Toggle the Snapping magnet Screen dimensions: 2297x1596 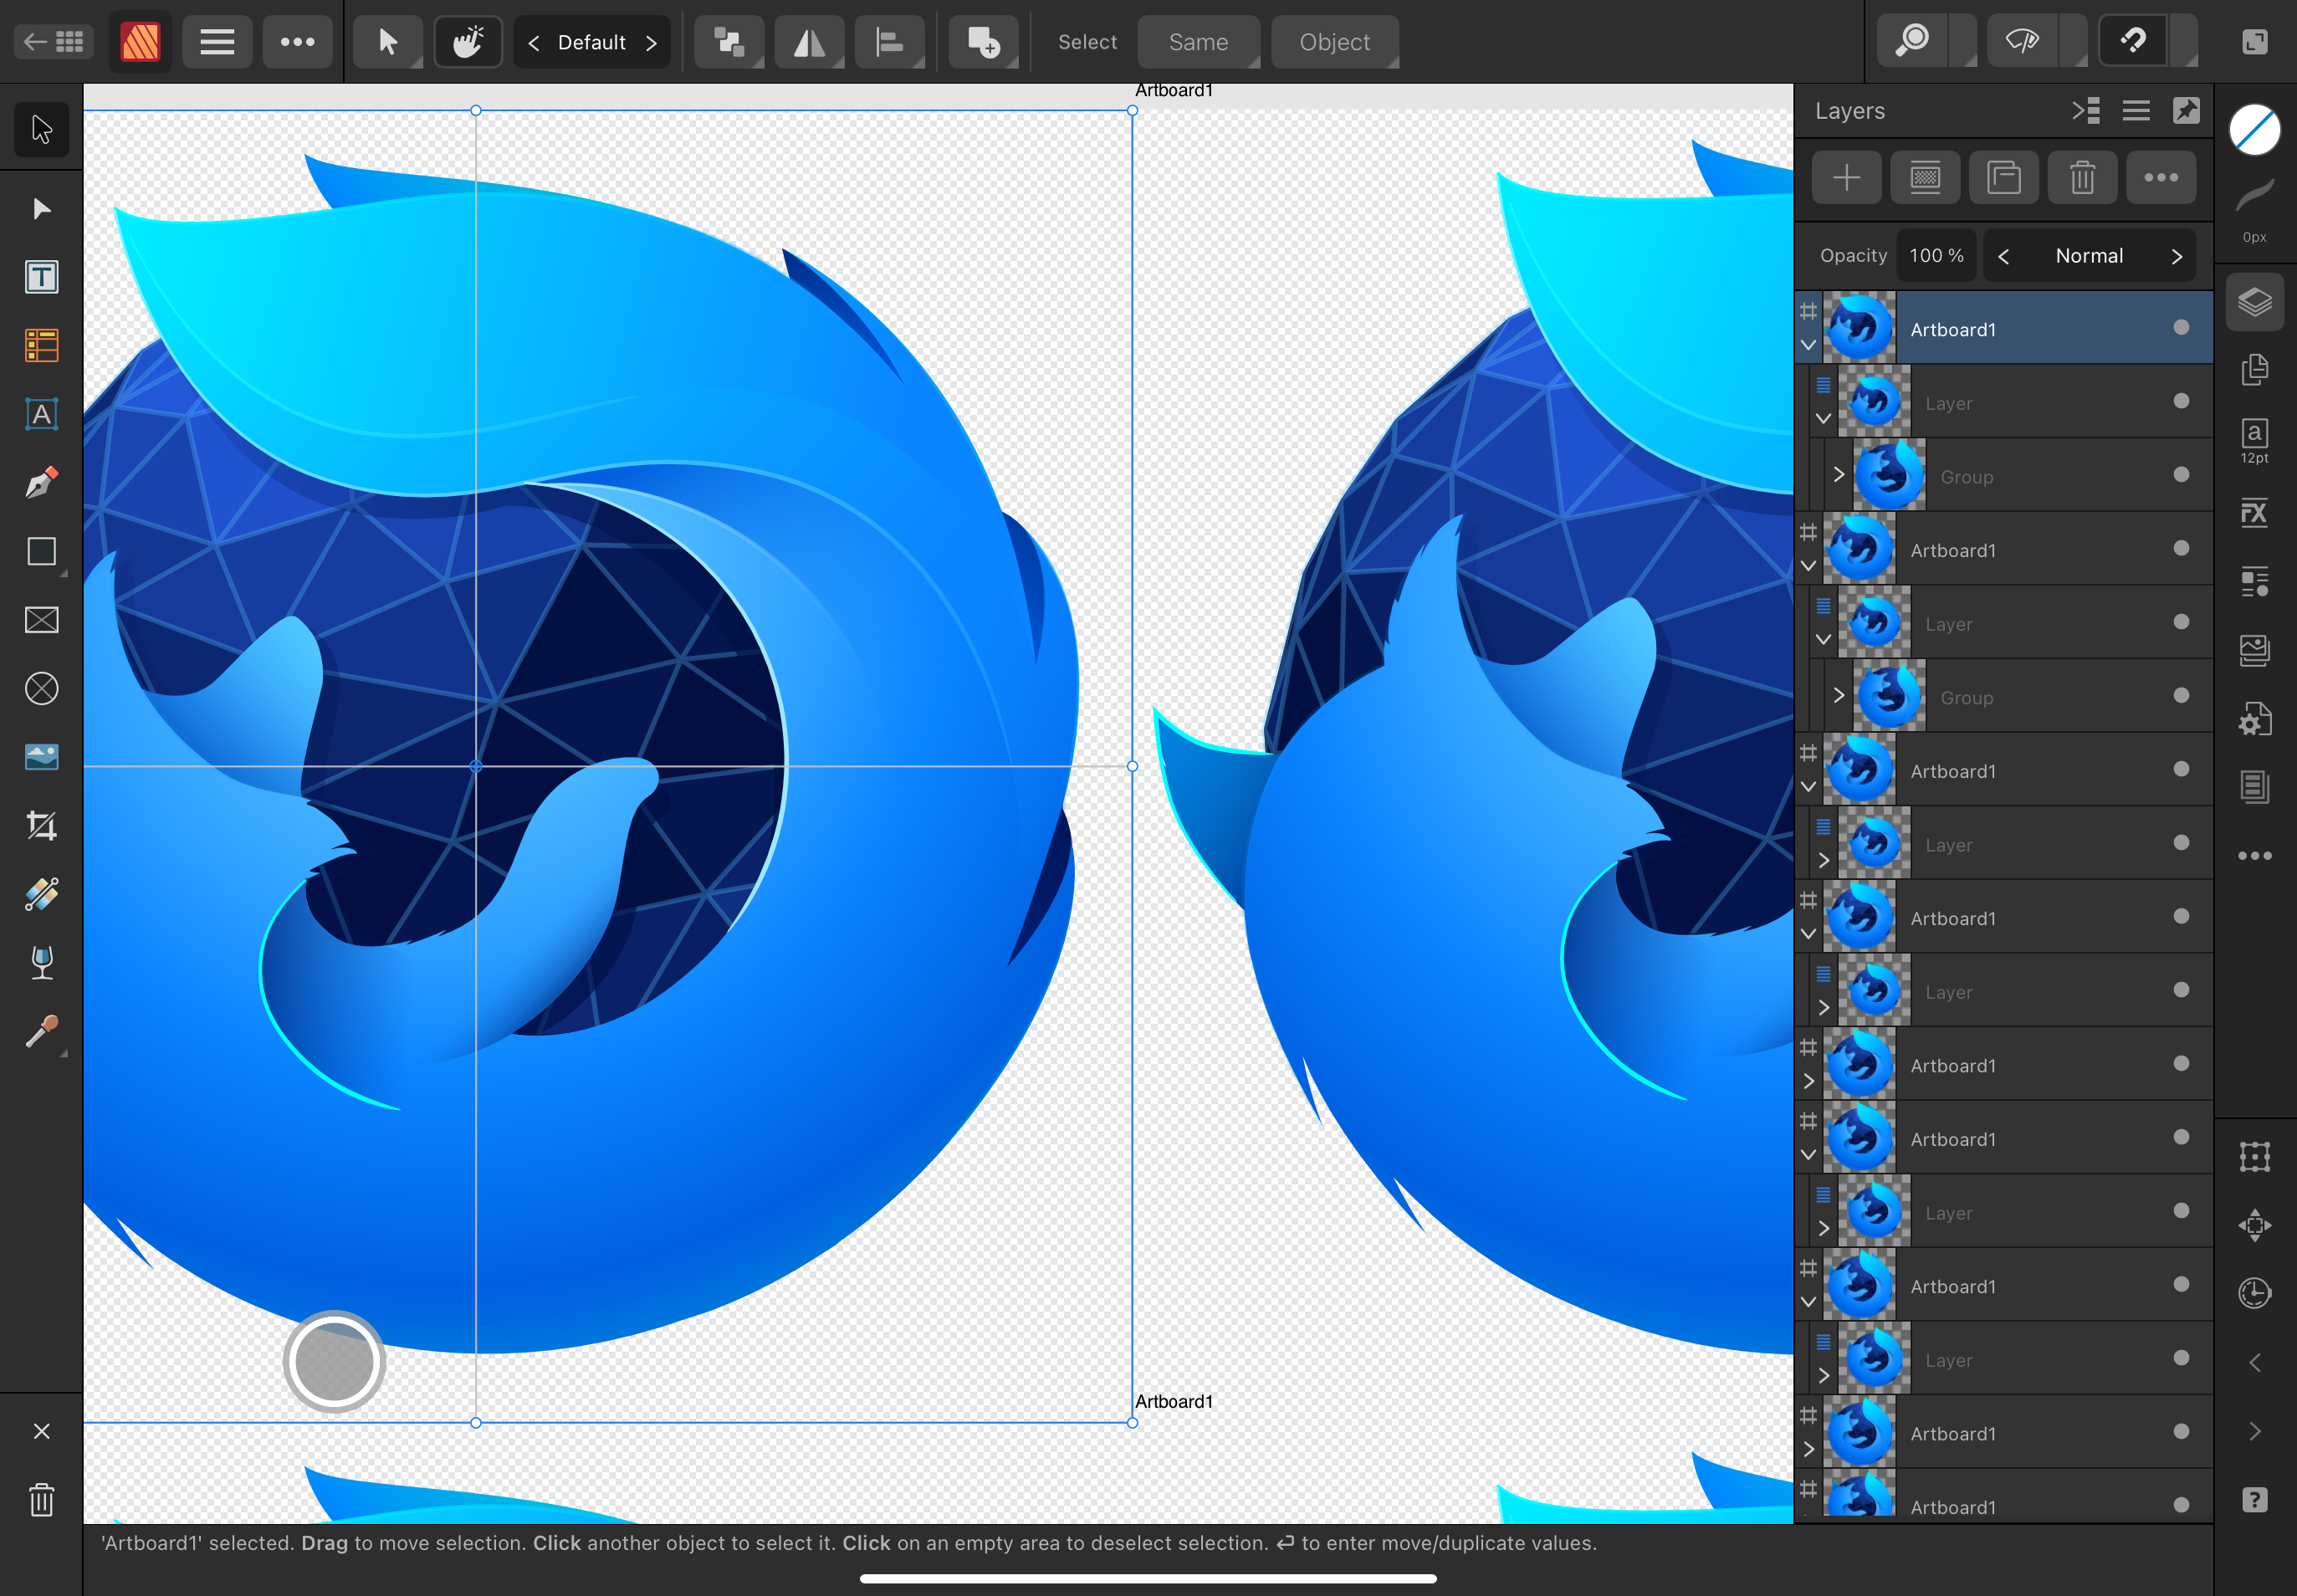pos(2133,42)
